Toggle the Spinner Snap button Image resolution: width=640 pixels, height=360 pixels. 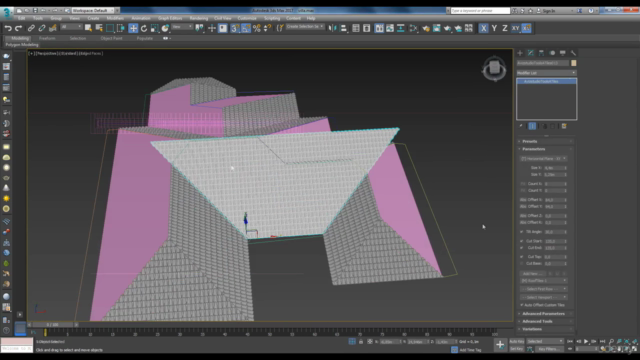click(267, 28)
